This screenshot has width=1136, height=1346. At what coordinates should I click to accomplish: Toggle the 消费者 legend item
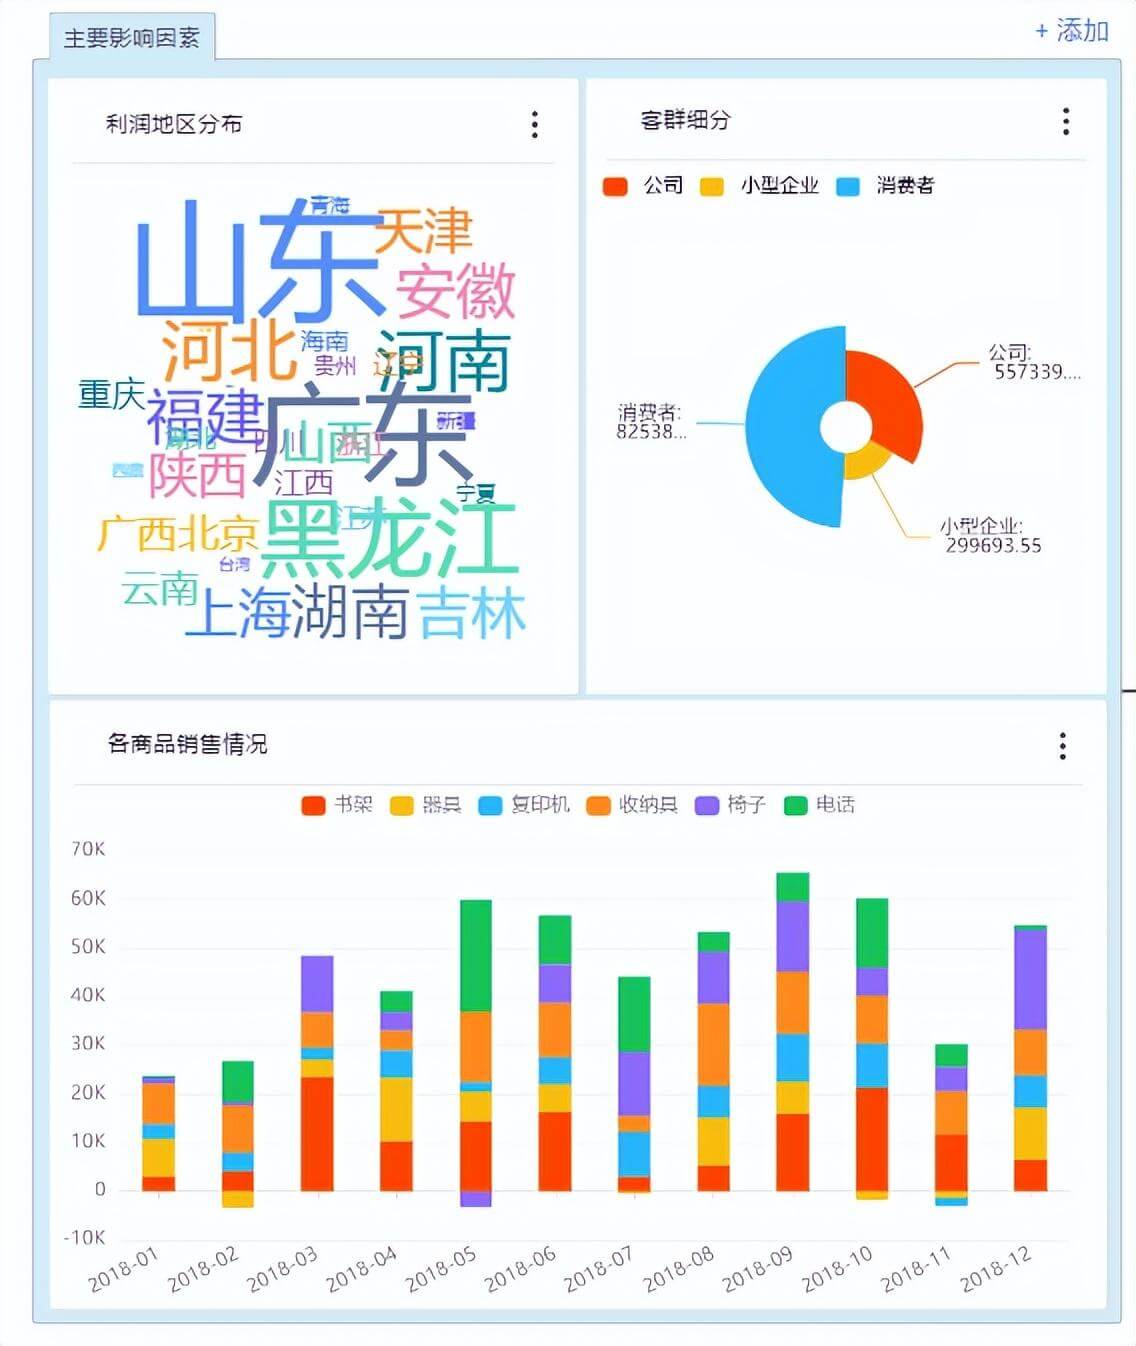click(886, 186)
